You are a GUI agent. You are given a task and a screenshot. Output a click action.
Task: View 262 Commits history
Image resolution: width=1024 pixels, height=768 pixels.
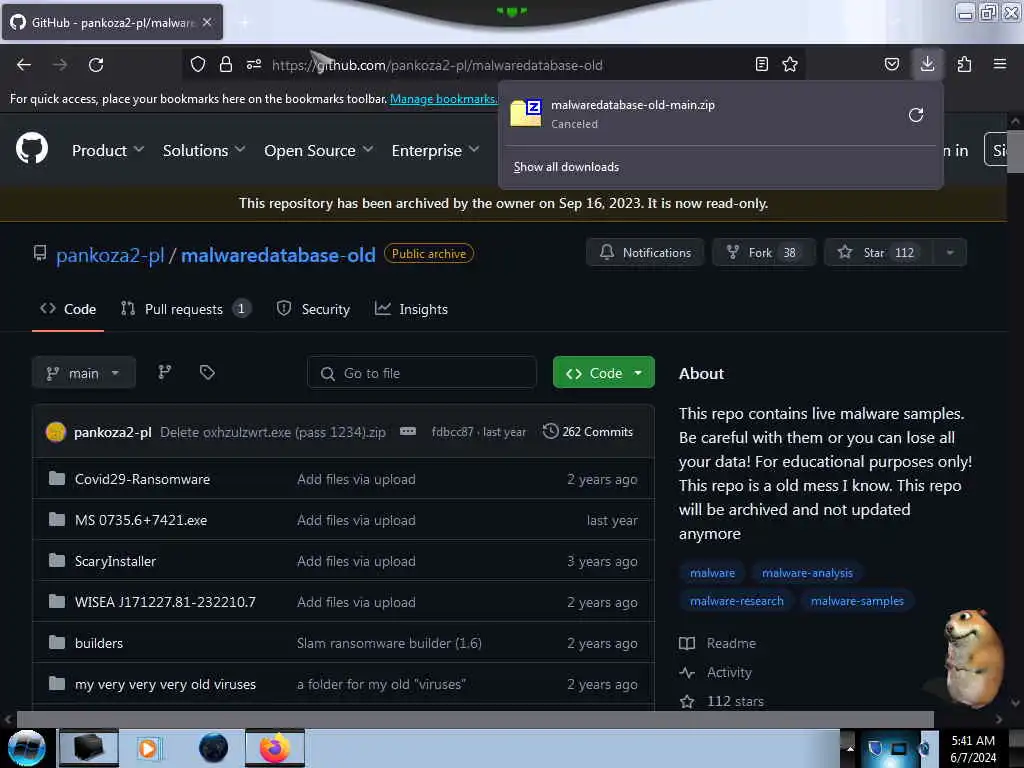[x=588, y=432]
